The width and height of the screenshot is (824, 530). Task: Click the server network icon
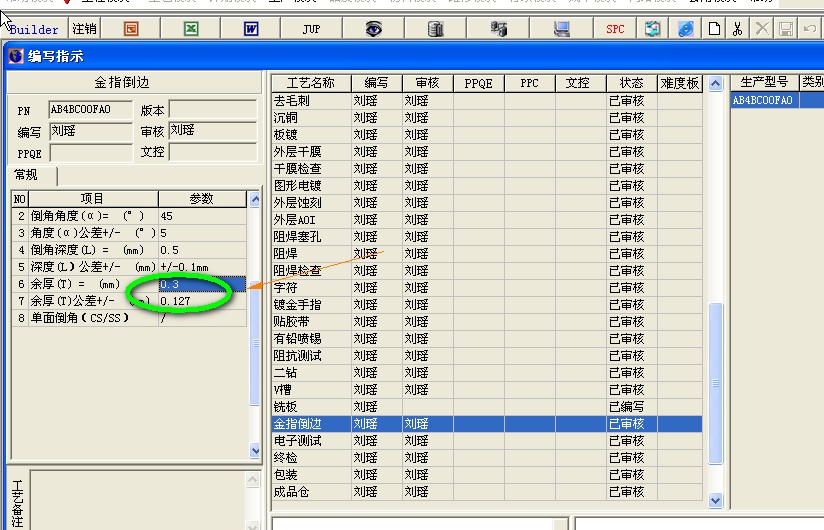(498, 29)
